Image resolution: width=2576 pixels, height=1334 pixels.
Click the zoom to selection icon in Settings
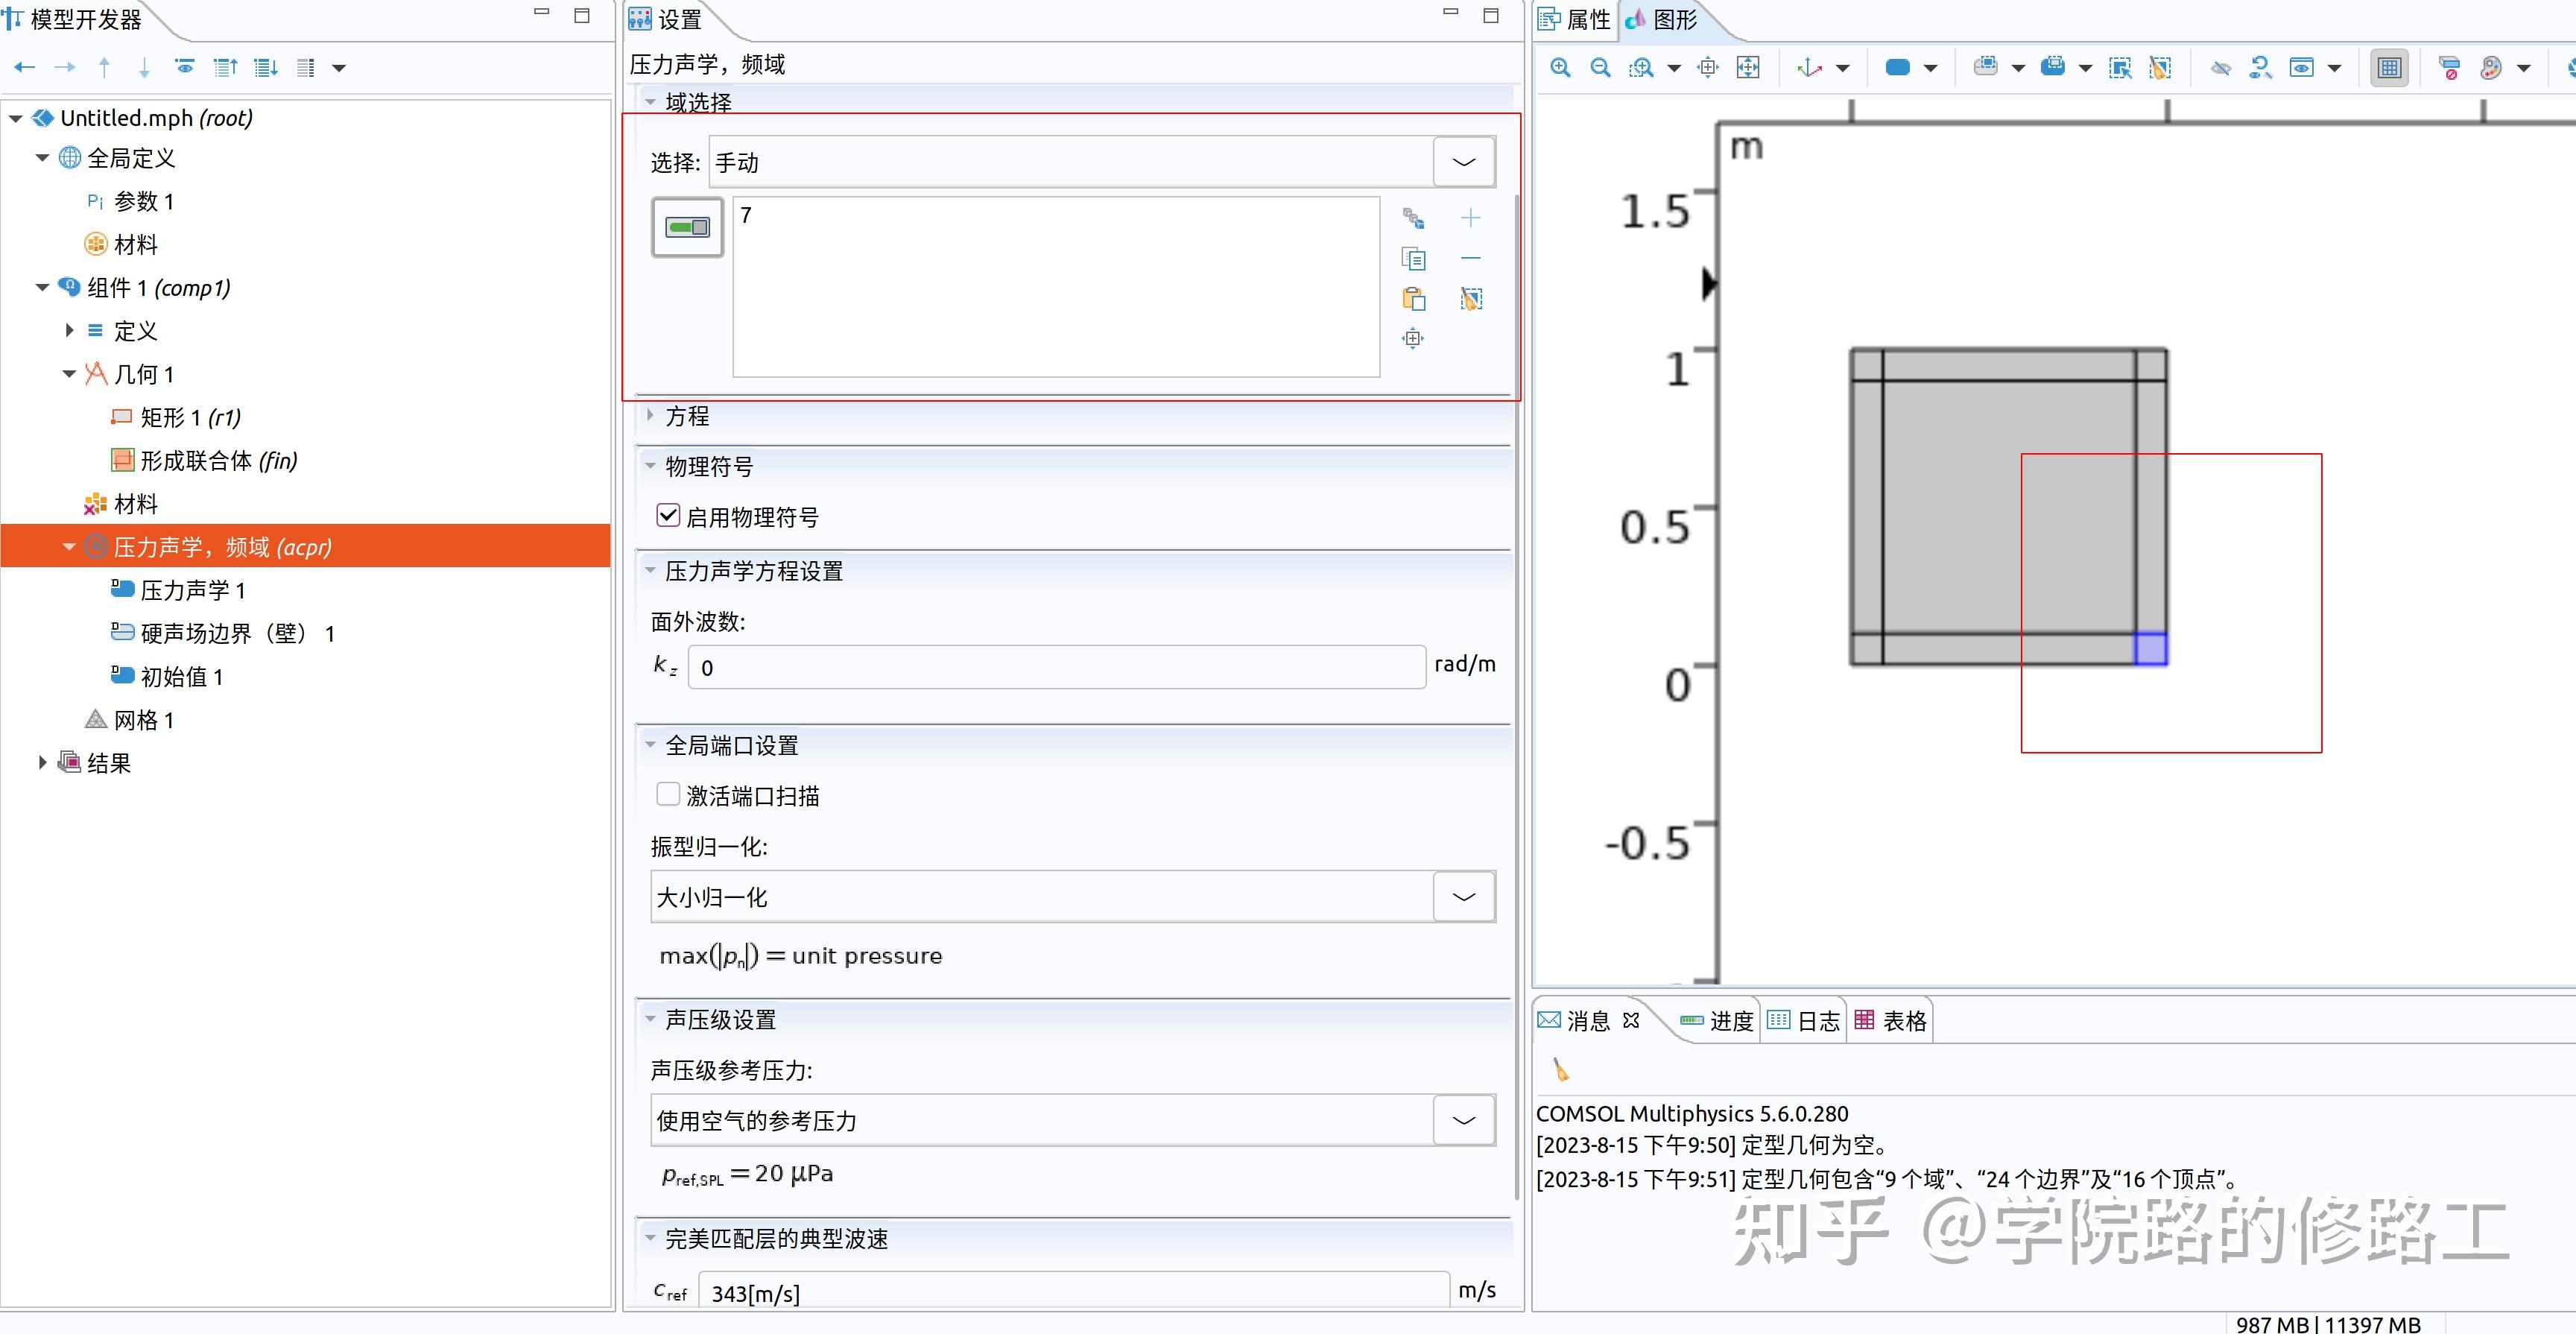point(1413,339)
